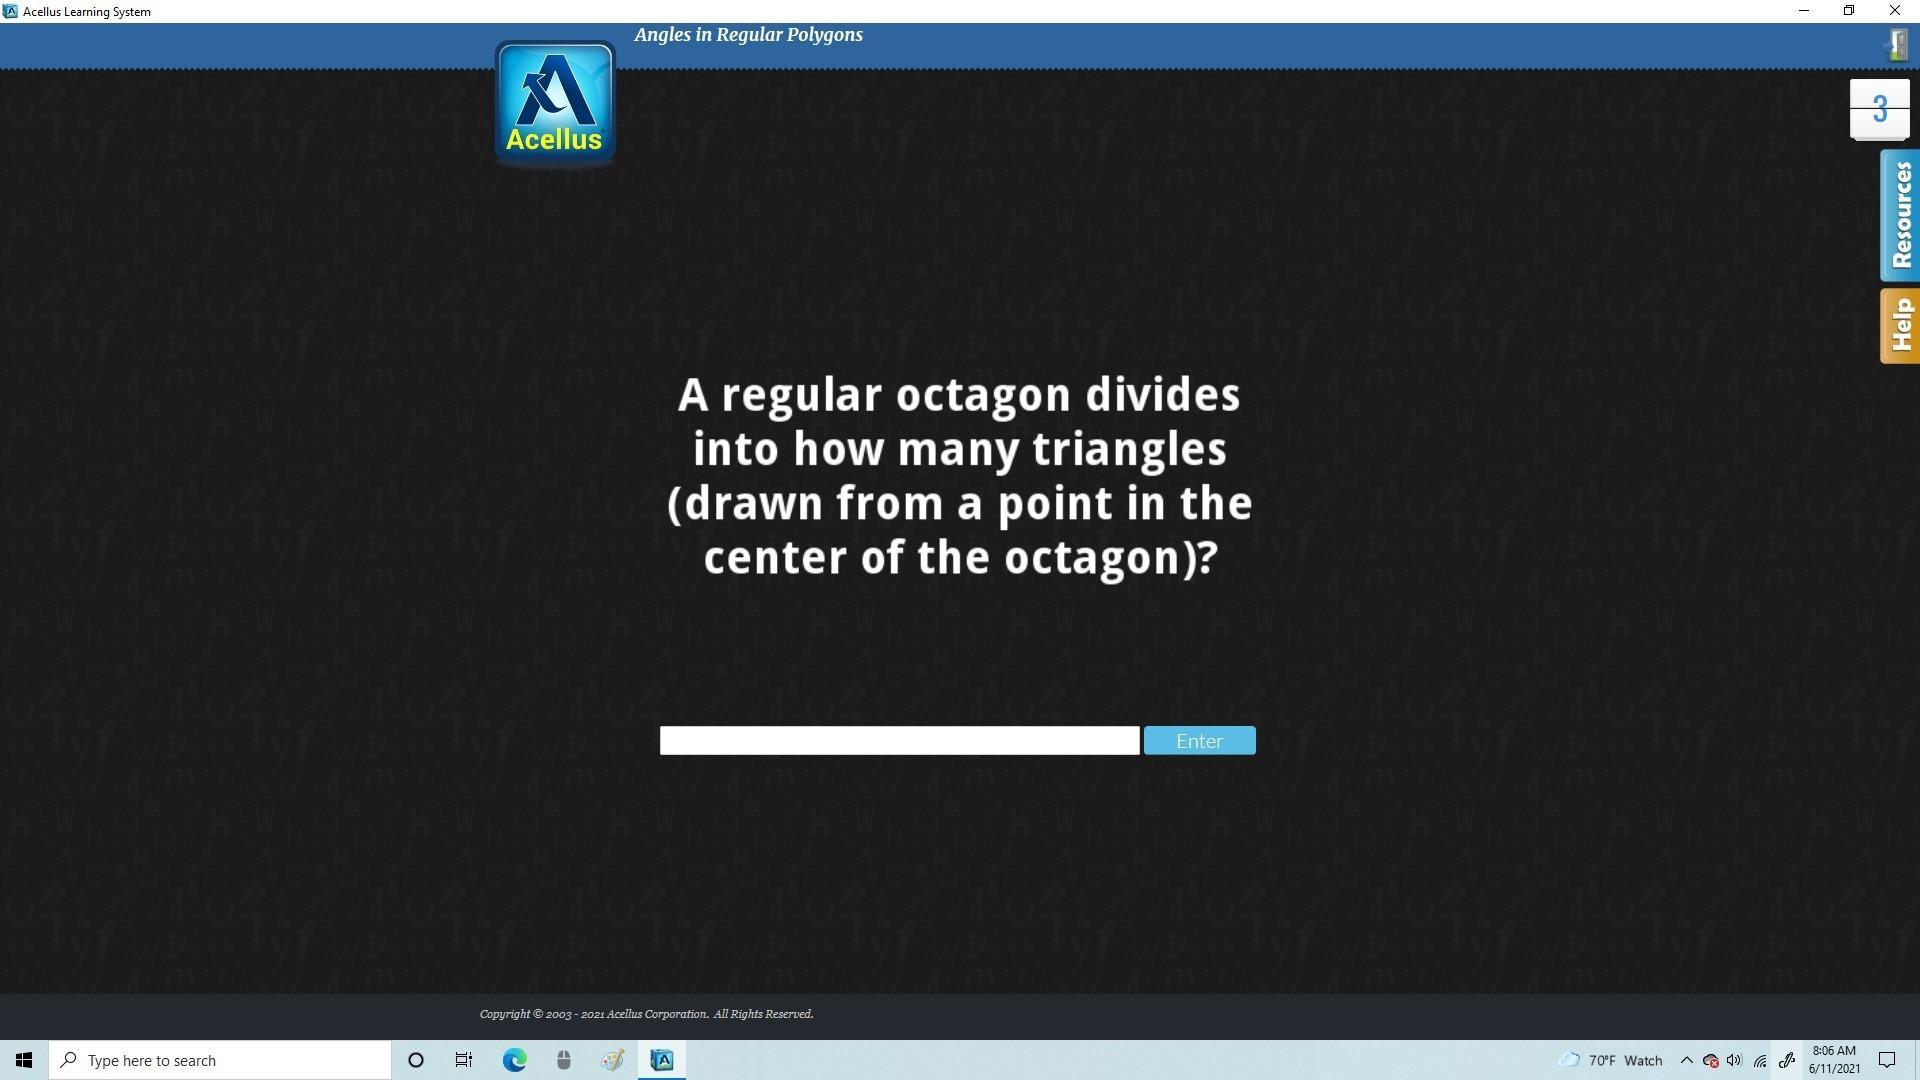
Task: Click the exit door icon
Action: (1896, 45)
